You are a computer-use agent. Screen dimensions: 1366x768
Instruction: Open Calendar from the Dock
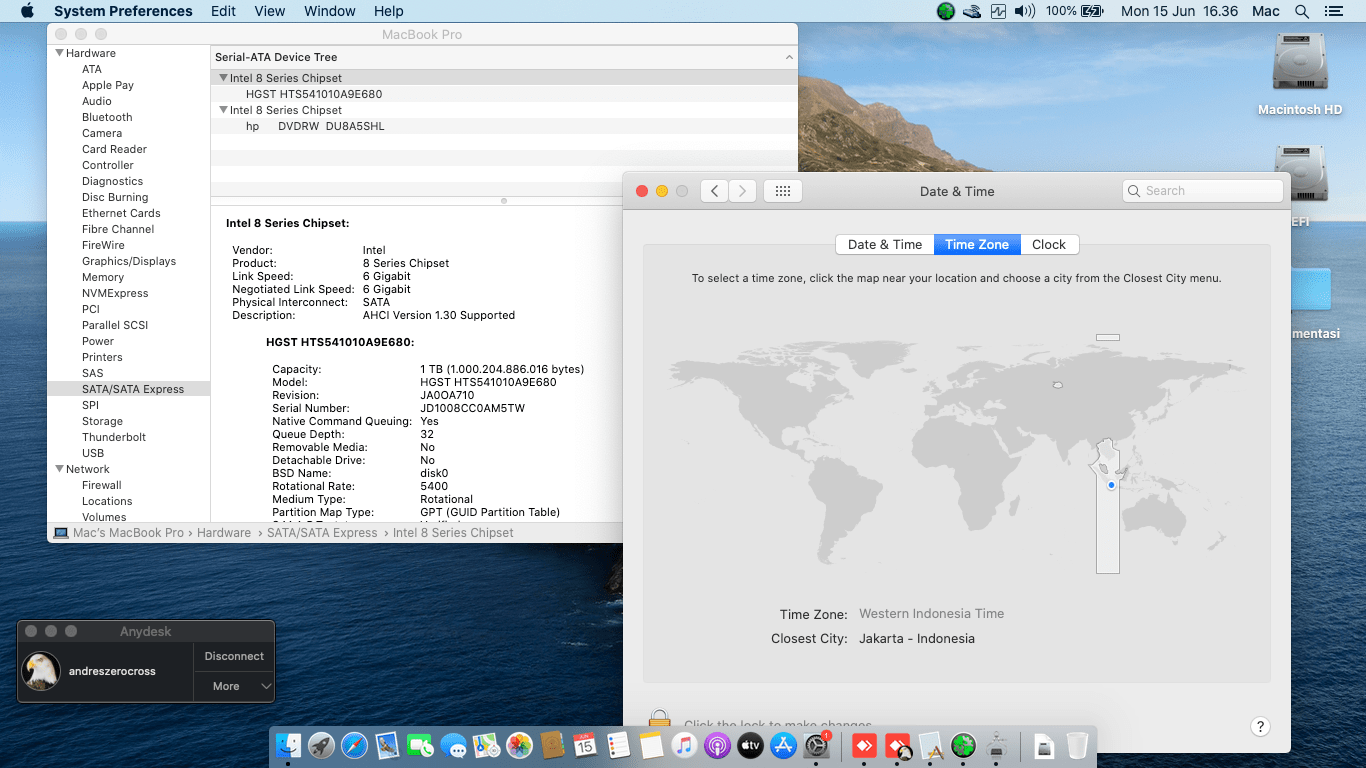(x=585, y=745)
